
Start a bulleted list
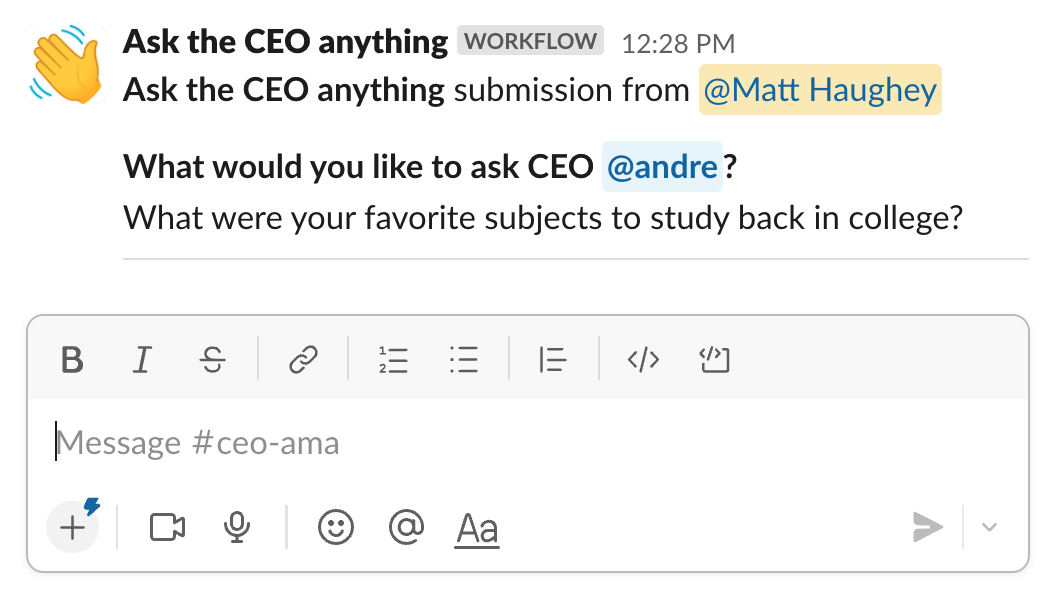pos(464,359)
